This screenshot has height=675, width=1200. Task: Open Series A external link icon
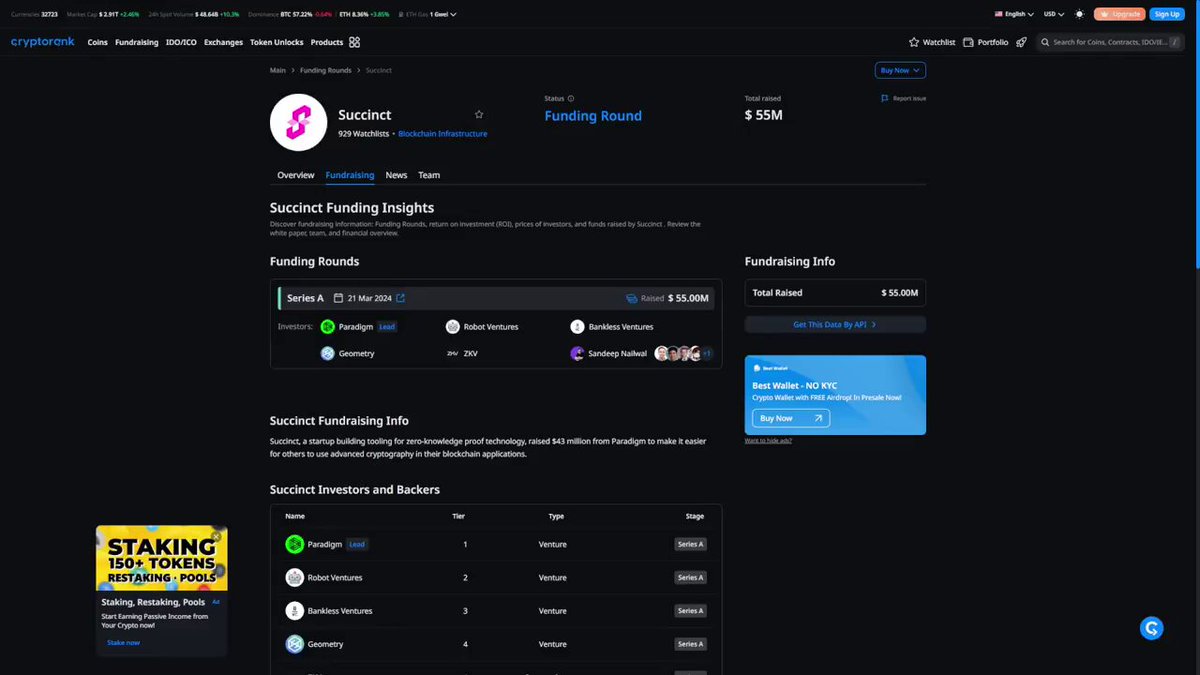(401, 298)
